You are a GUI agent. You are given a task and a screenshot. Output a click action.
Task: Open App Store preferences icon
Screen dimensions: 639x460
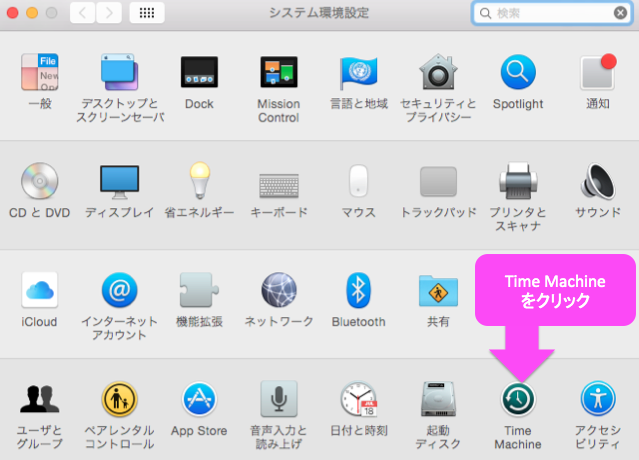(x=199, y=399)
